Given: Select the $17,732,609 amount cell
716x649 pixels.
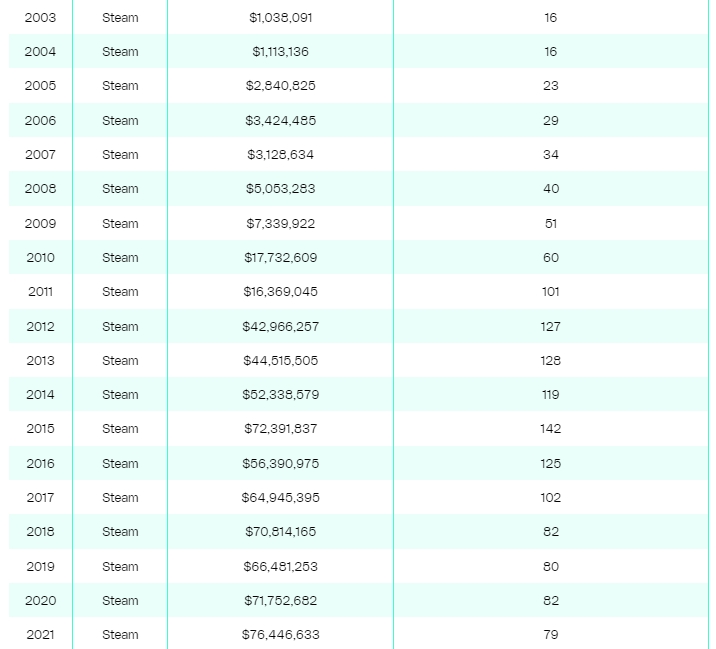Looking at the screenshot, I should click(280, 258).
